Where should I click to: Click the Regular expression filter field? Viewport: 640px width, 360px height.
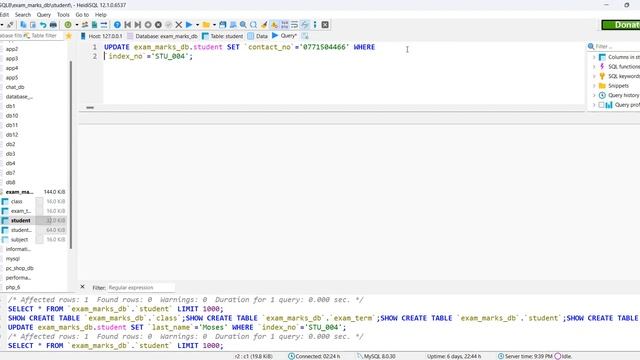141,288
